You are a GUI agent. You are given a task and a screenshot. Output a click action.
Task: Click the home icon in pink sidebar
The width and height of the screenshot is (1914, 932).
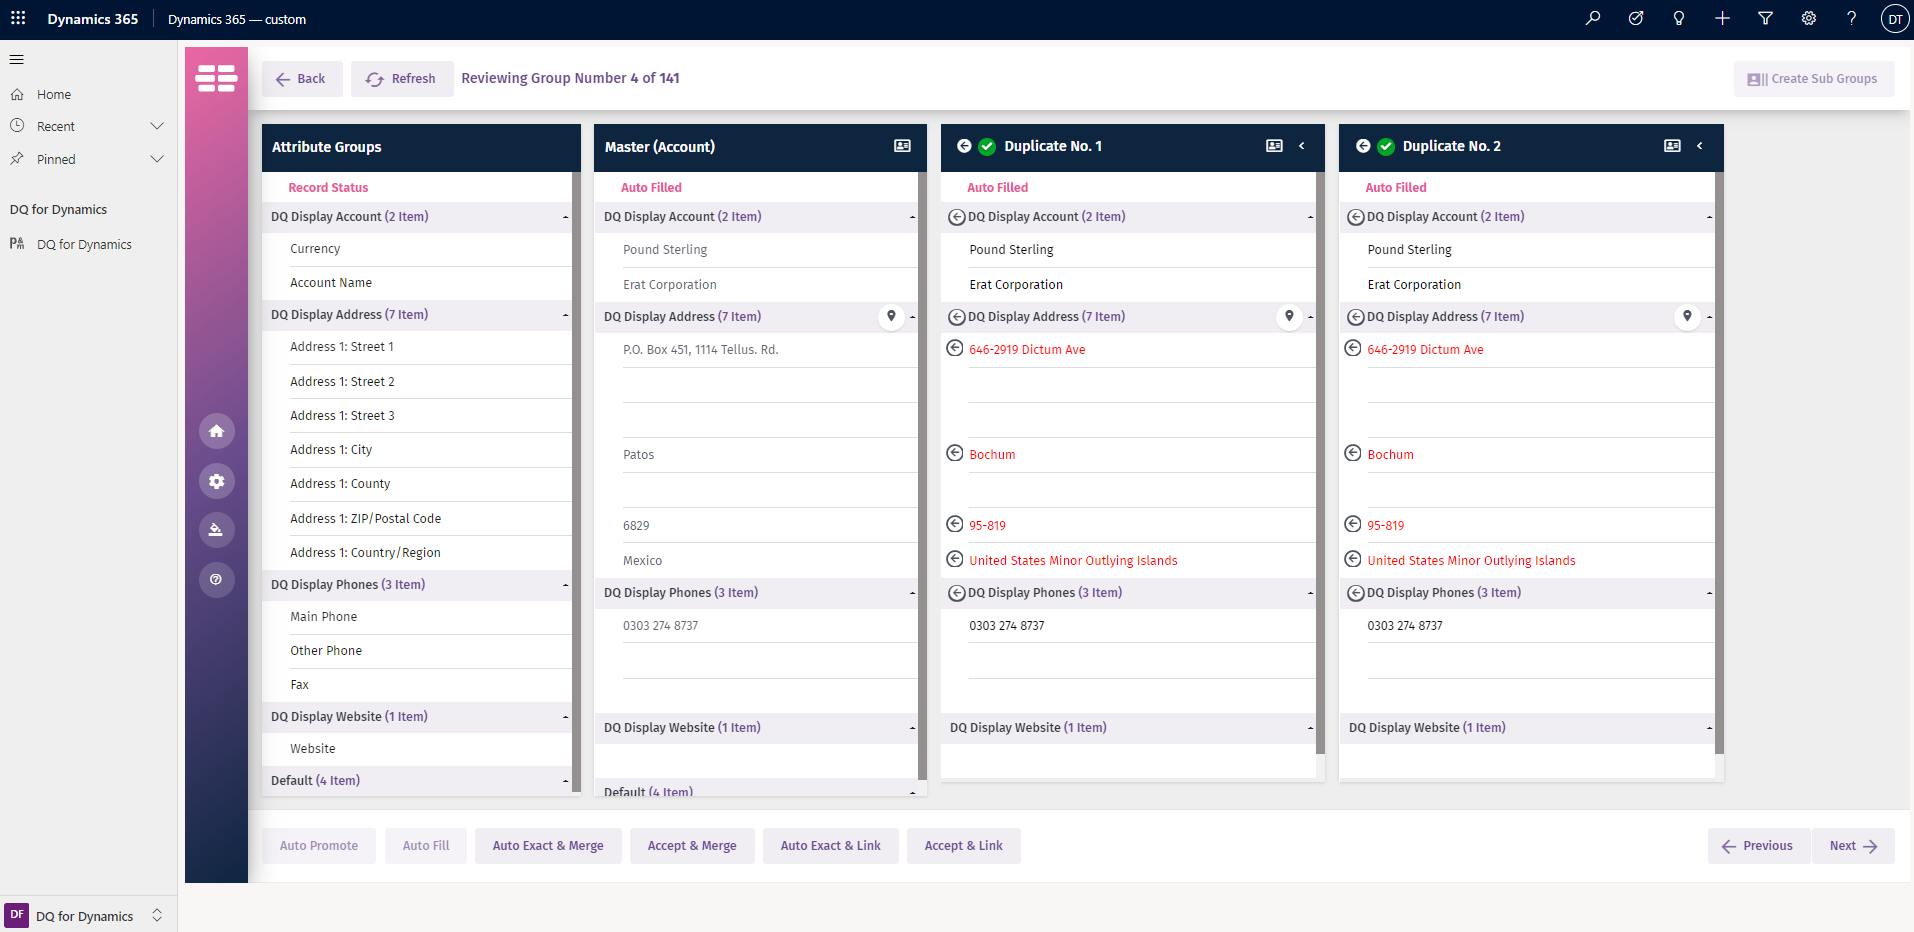click(x=216, y=431)
